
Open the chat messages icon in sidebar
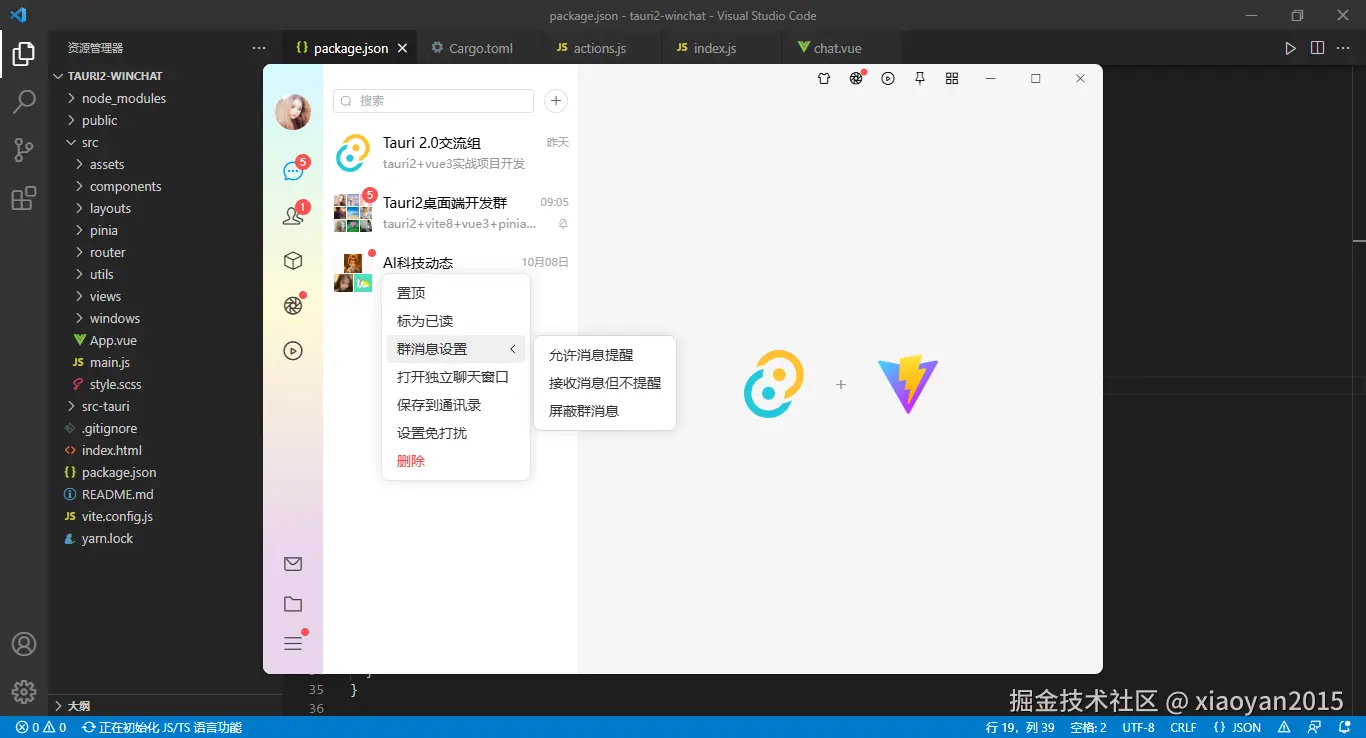click(293, 171)
